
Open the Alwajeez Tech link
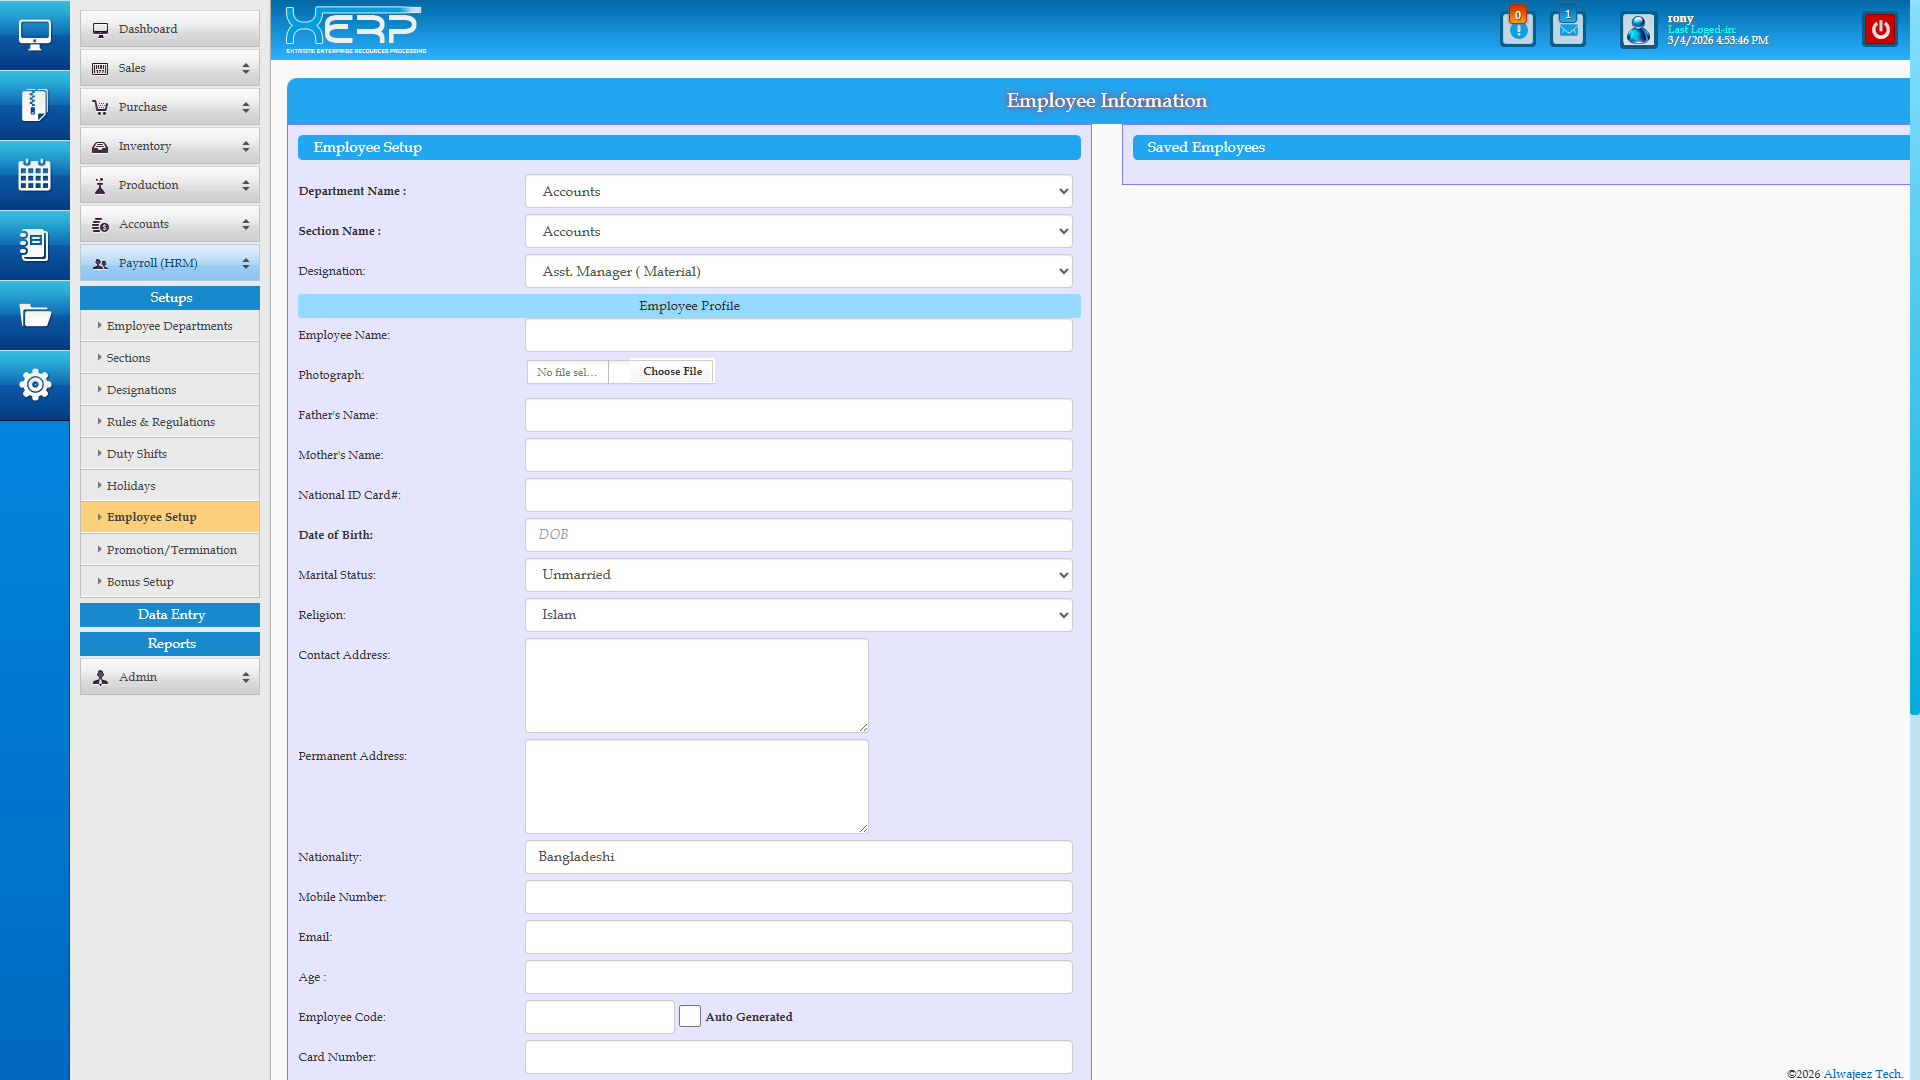point(1861,1073)
